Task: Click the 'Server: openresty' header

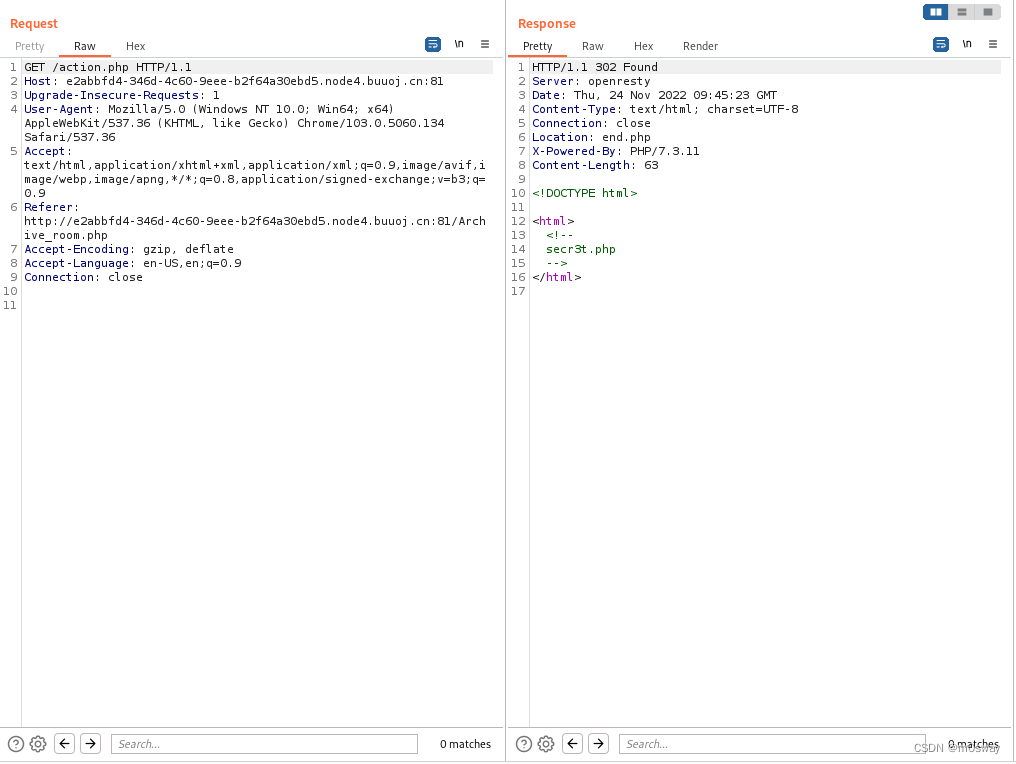Action: pos(591,81)
